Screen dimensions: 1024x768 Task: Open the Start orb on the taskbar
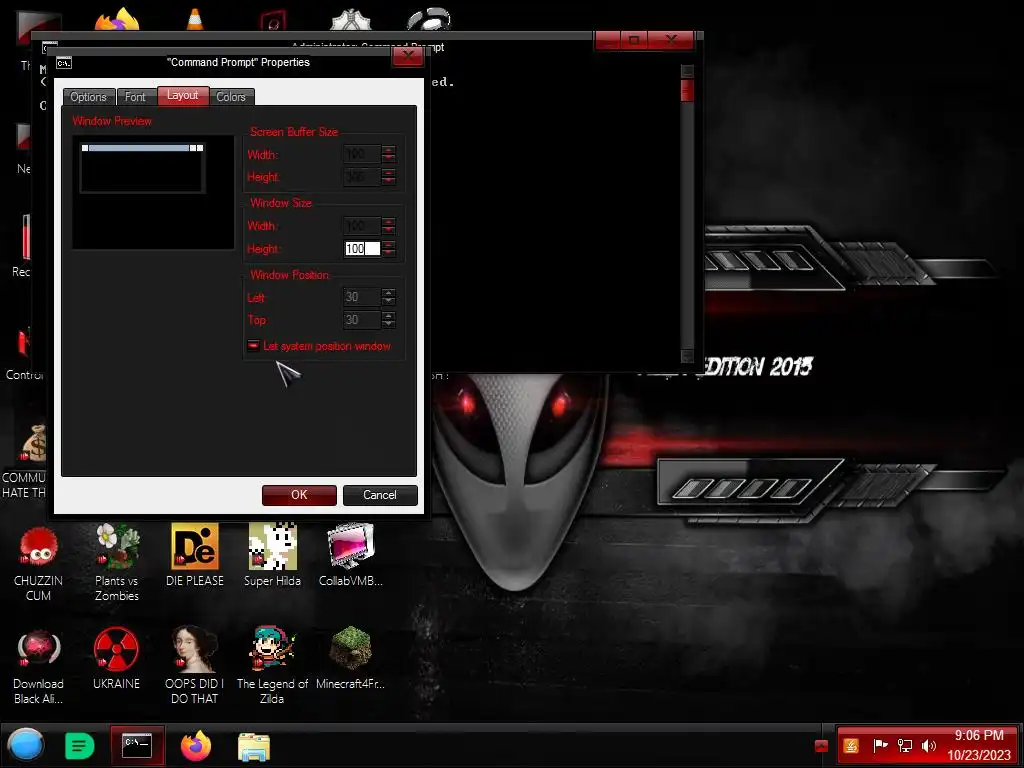point(26,745)
